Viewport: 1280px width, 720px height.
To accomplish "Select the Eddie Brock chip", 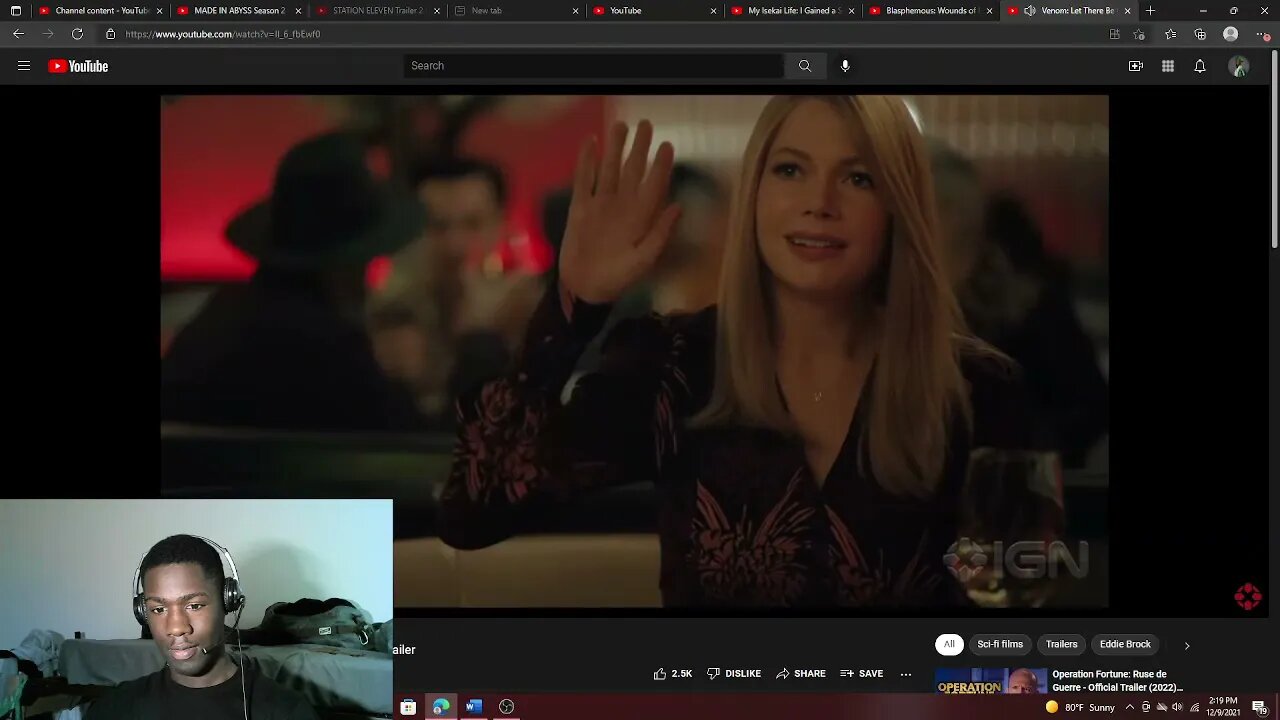I will (1125, 645).
